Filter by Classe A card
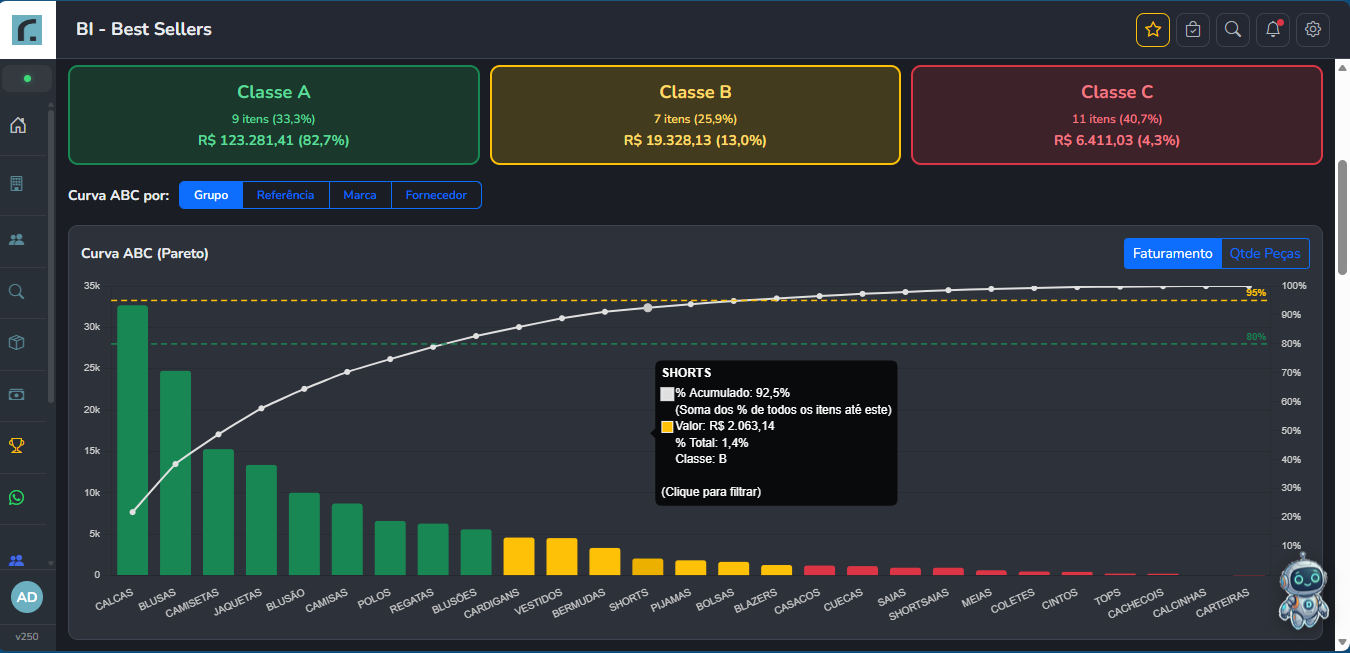The height and width of the screenshot is (653, 1350). (x=274, y=115)
